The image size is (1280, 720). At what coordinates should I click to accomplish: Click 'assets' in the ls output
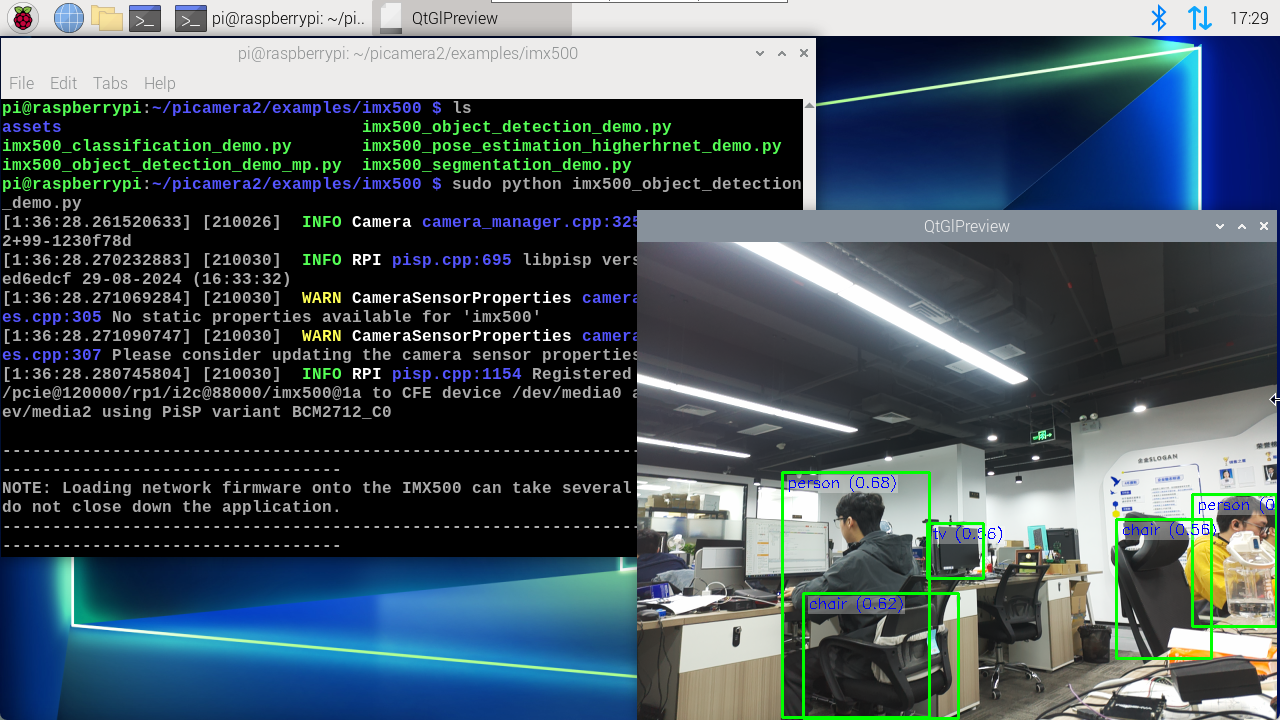[x=32, y=127]
